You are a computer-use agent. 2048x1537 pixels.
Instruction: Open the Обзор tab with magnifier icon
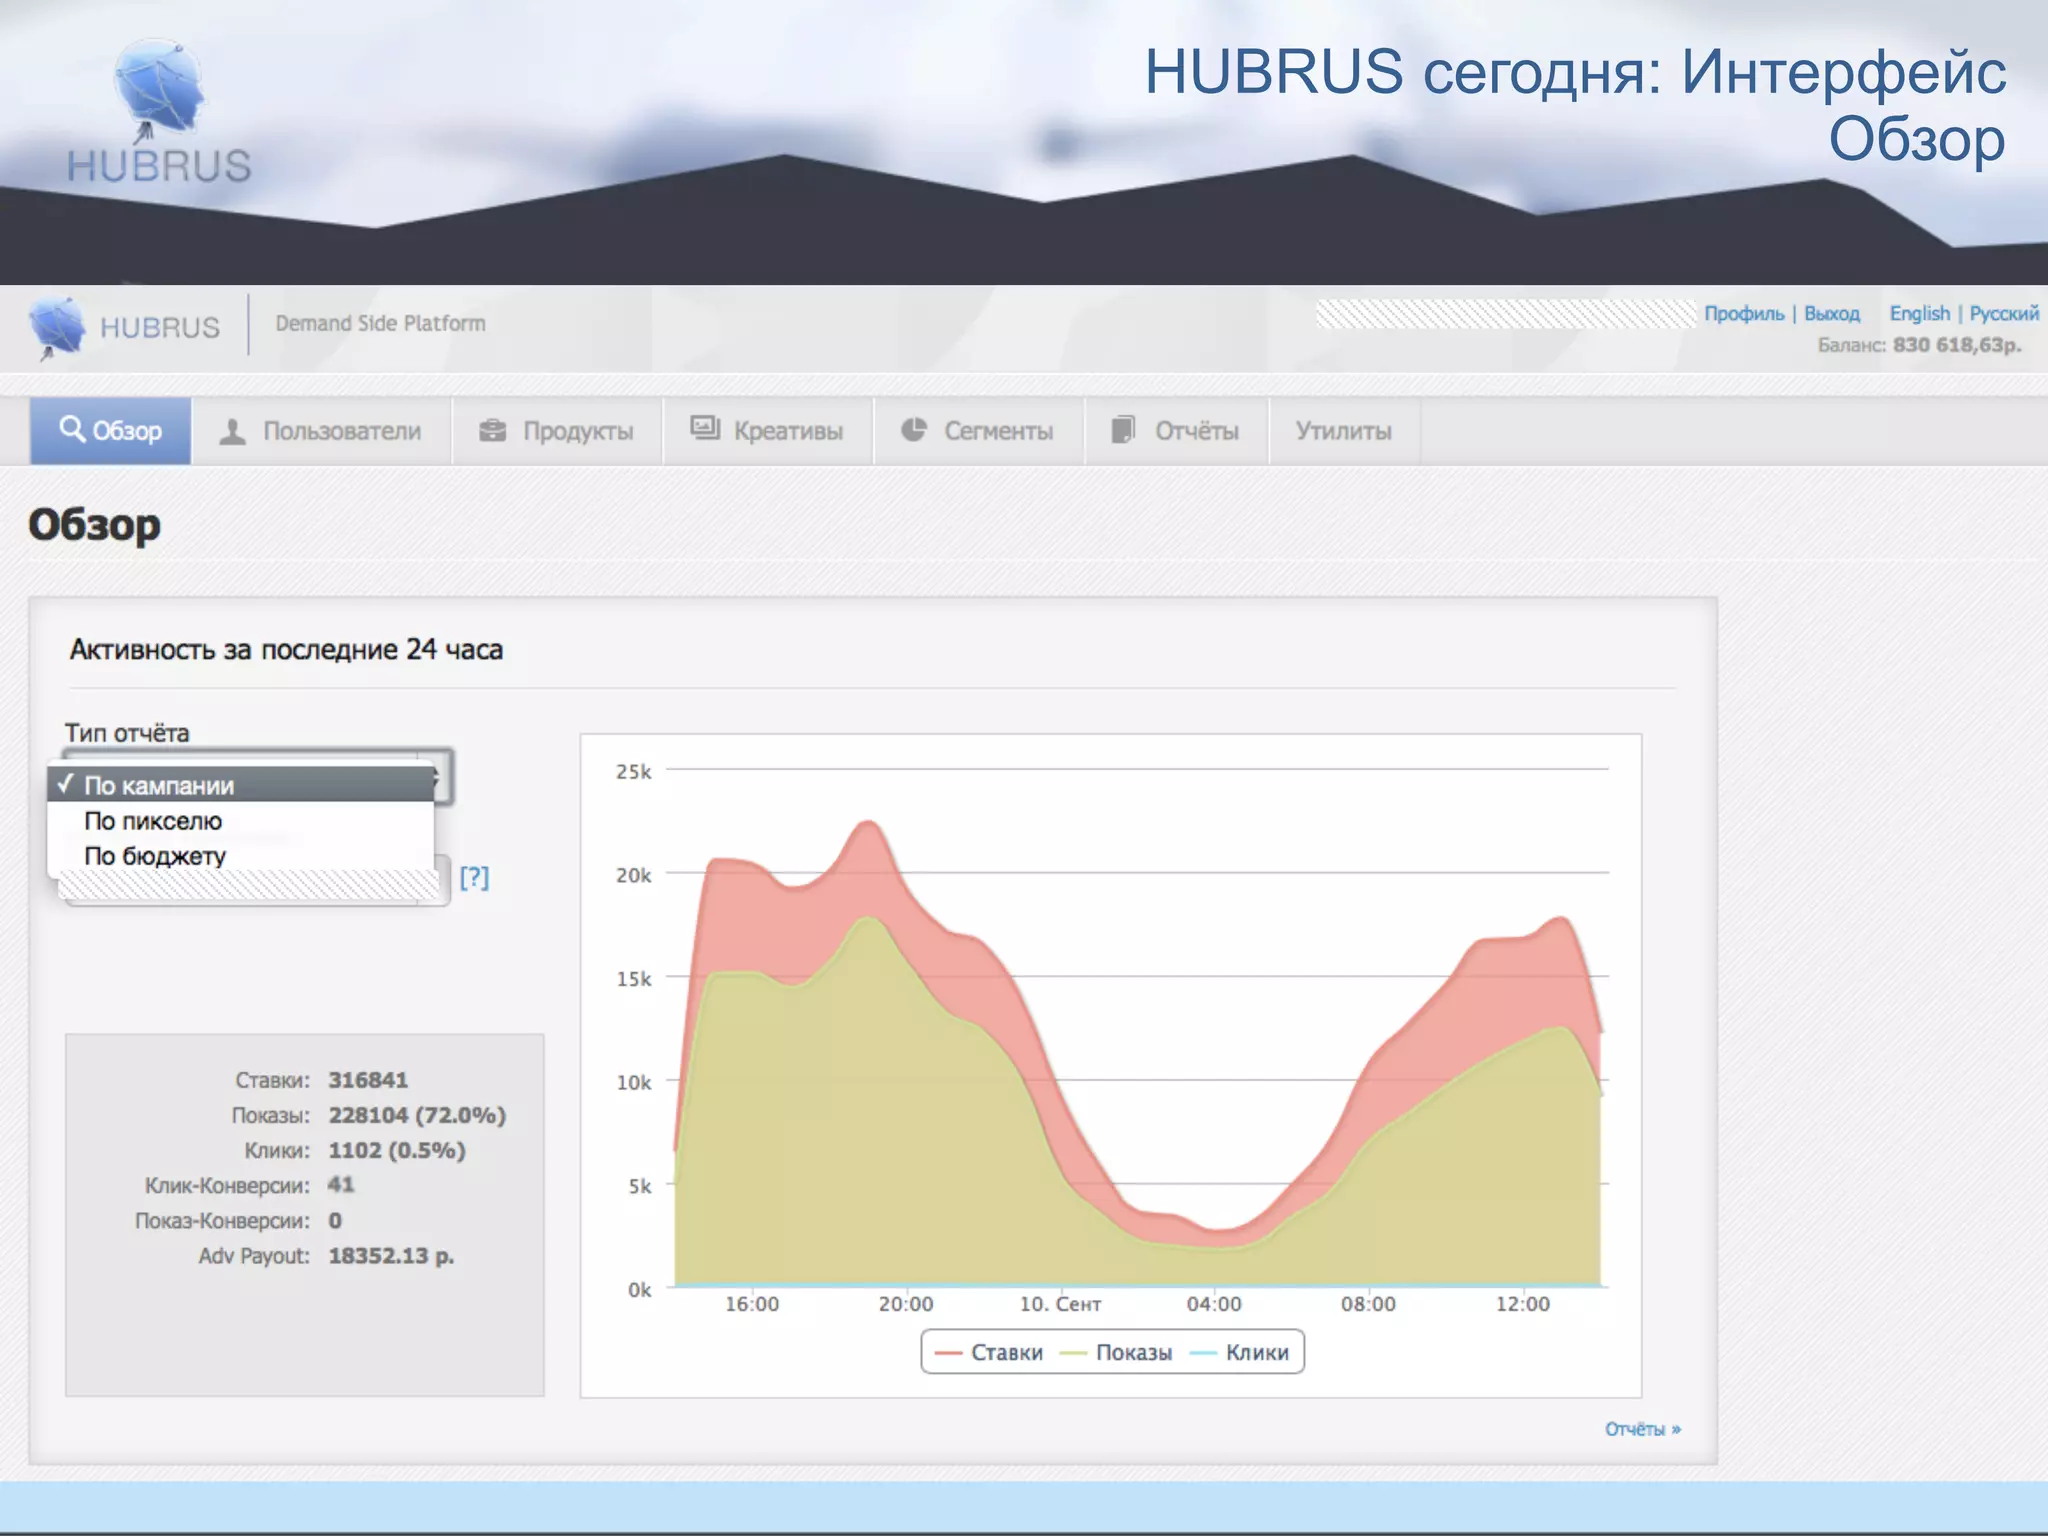point(110,431)
